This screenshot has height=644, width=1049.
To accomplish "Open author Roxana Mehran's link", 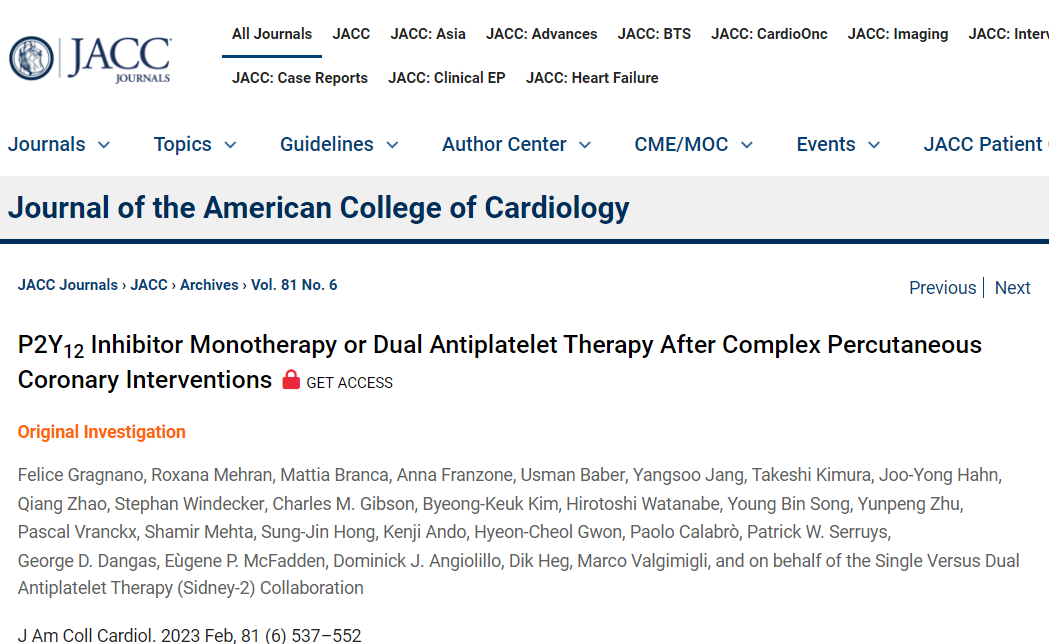I will point(211,475).
